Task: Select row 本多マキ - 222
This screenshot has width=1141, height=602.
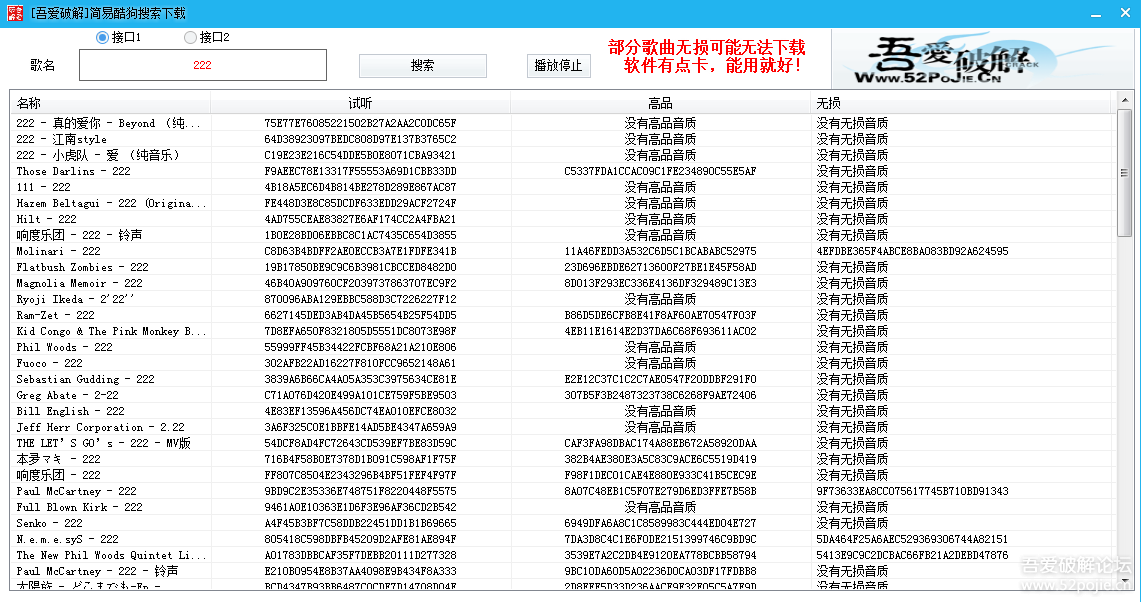Action: (560, 459)
